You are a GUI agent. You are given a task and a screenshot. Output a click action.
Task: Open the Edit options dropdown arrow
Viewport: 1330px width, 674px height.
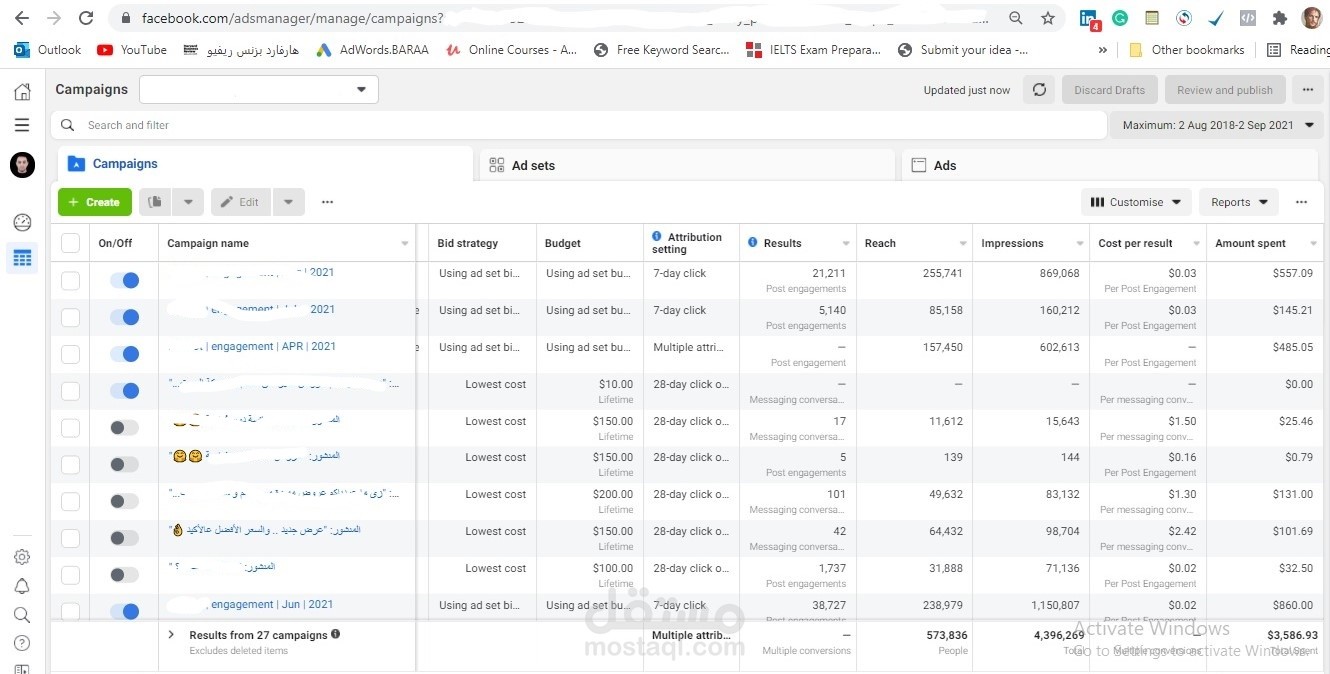(x=288, y=202)
